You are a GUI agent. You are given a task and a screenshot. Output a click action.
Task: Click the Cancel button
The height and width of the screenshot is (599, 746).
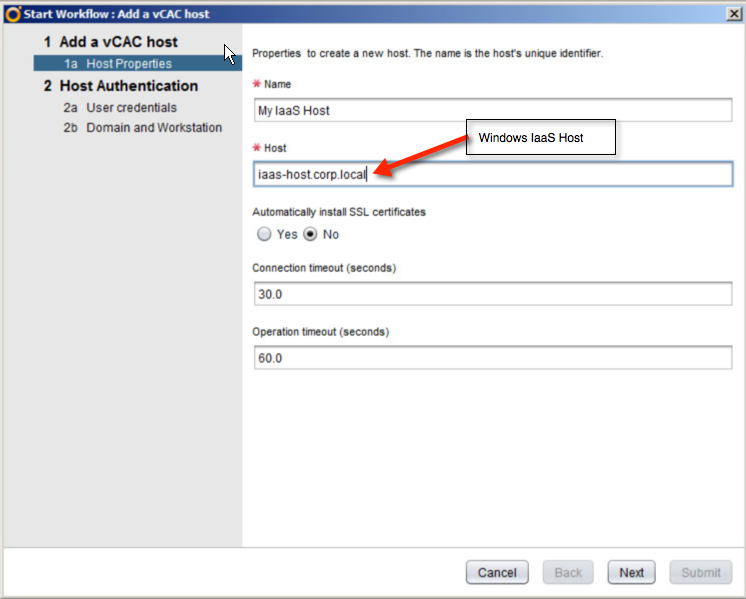coord(497,572)
